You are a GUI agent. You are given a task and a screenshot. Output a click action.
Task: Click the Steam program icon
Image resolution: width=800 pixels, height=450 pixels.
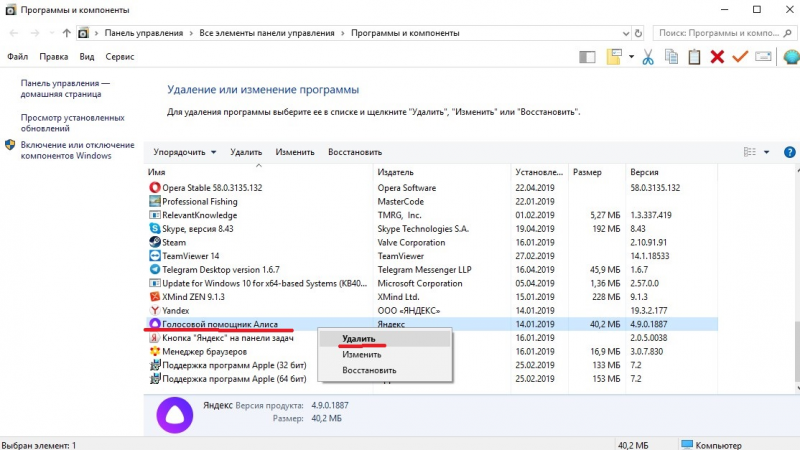[x=155, y=242]
